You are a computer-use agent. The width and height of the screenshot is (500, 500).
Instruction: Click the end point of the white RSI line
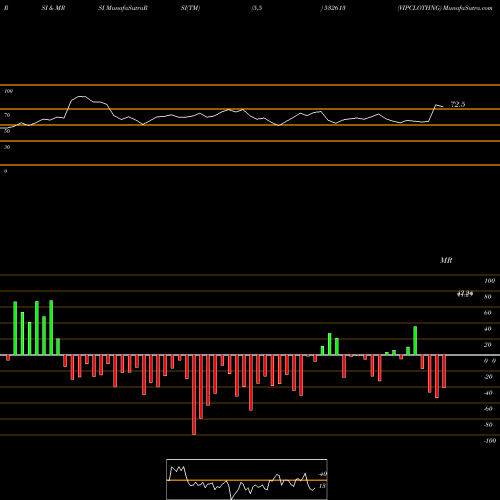pos(443,107)
